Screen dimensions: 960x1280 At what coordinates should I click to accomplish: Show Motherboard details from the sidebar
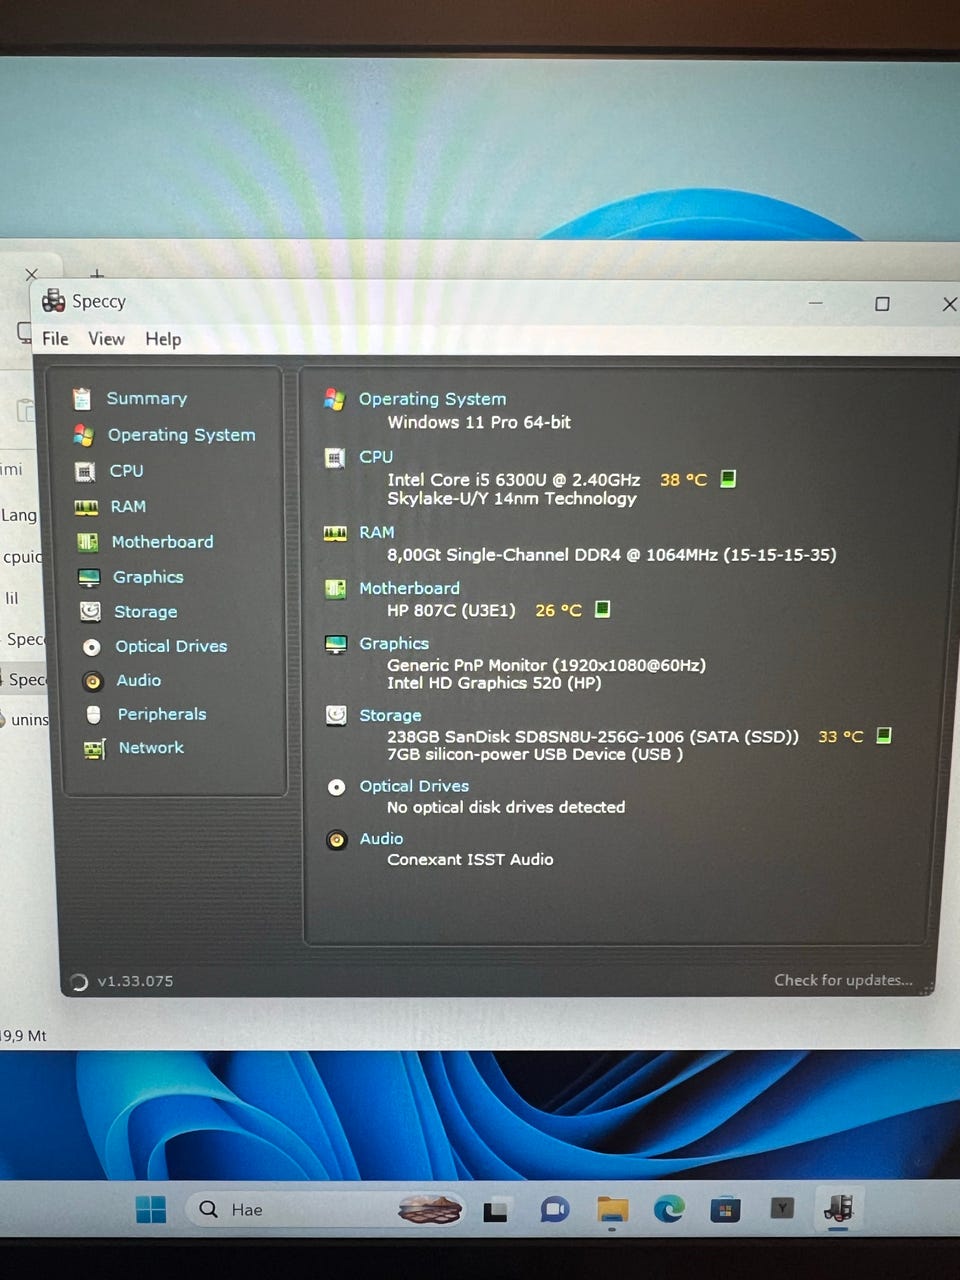click(162, 542)
